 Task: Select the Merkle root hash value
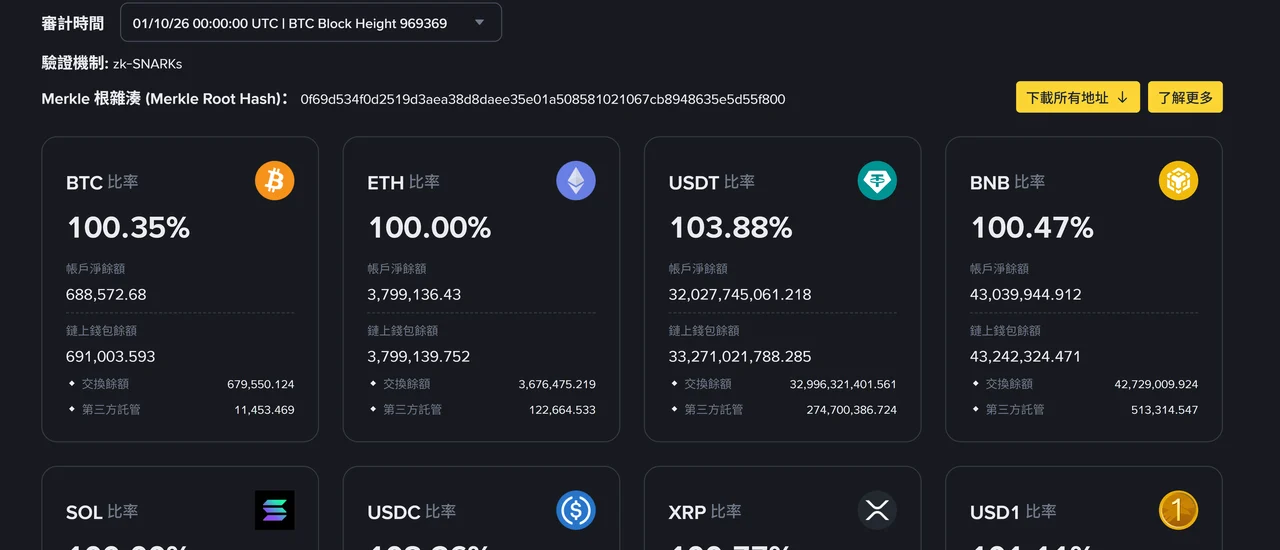click(543, 99)
